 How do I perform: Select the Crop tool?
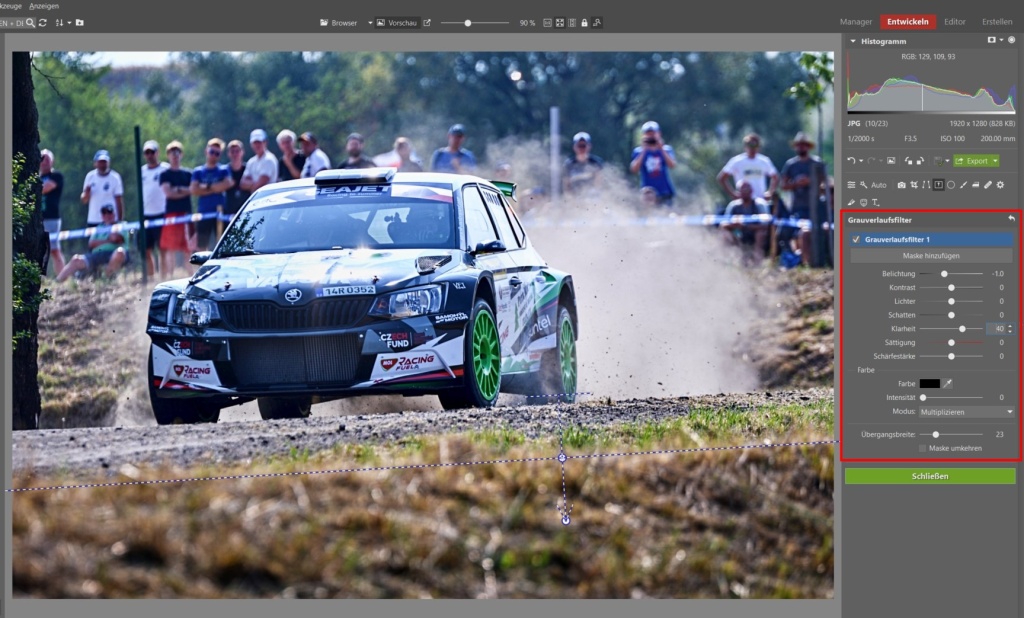914,185
